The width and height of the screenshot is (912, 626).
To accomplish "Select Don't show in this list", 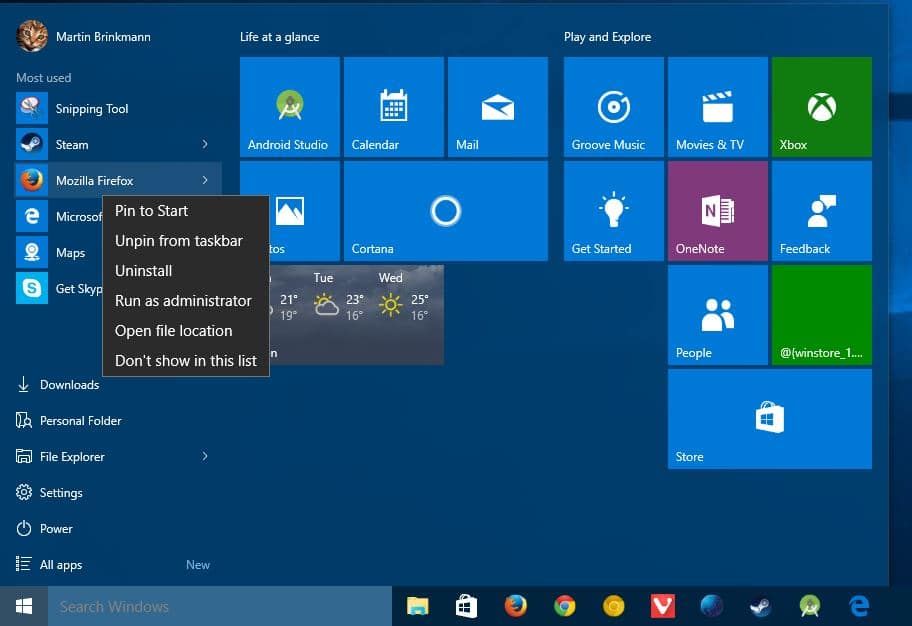I will tap(186, 361).
